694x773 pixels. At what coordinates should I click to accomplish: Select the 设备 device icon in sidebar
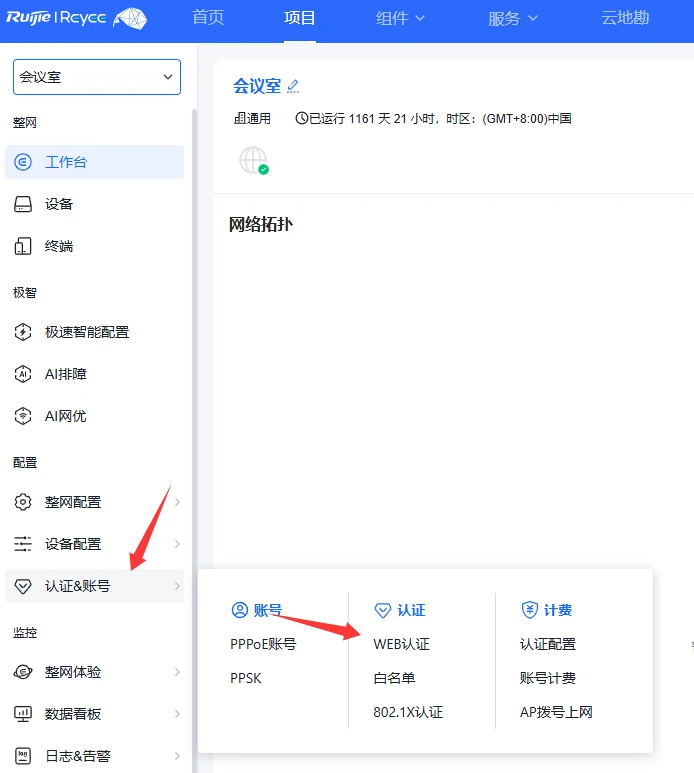(x=23, y=204)
